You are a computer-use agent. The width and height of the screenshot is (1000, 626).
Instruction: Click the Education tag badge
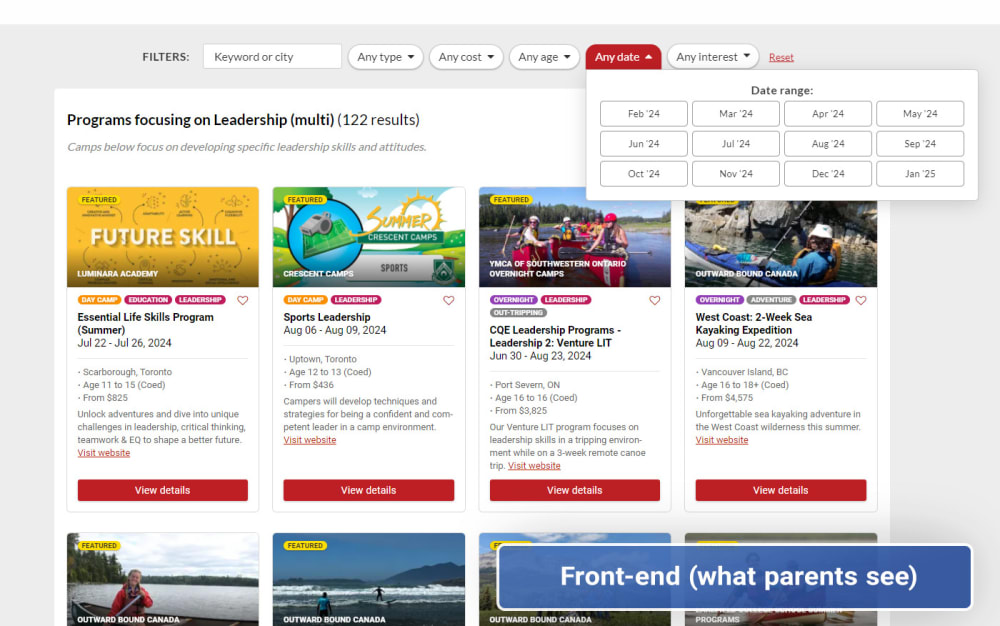(148, 300)
